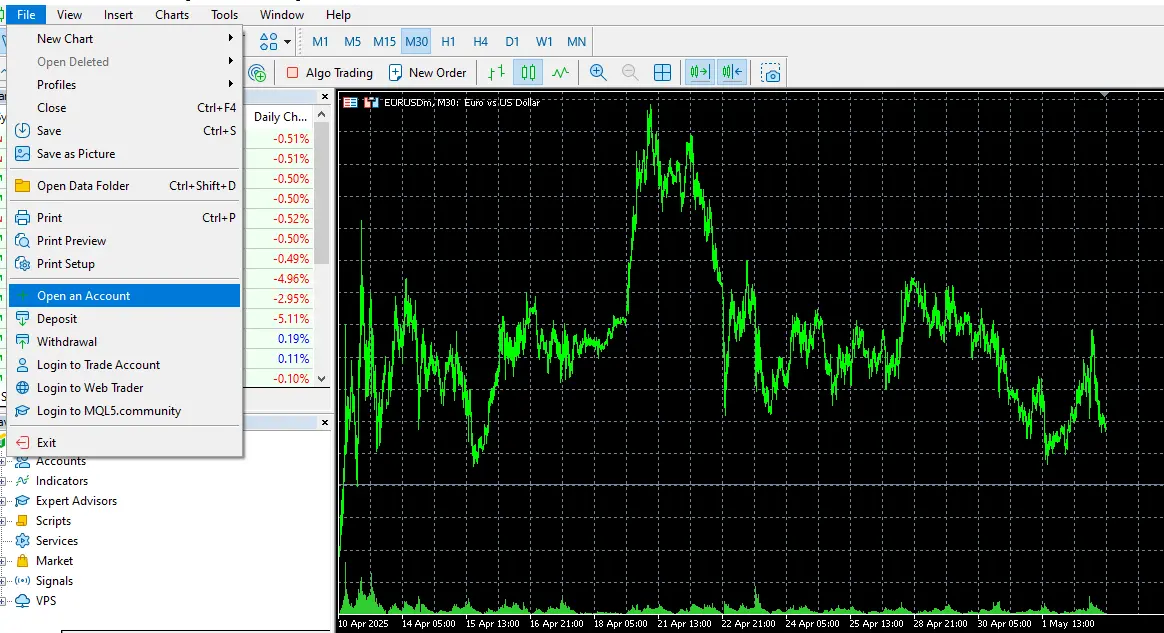Open the objects shapes dropdown arrow

[287, 42]
